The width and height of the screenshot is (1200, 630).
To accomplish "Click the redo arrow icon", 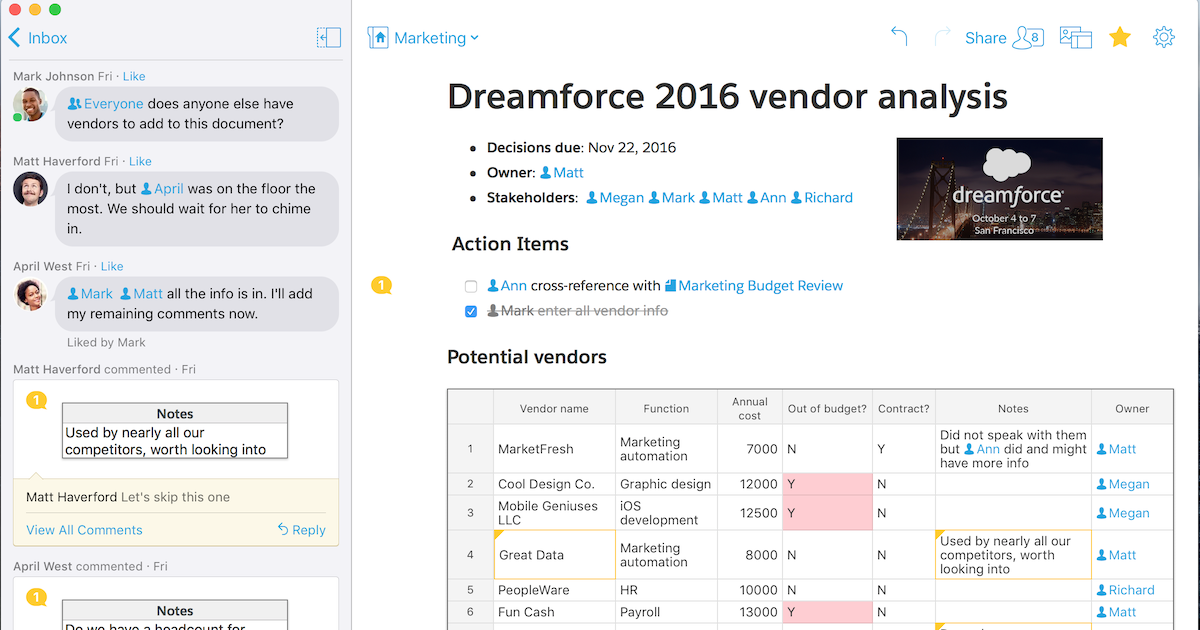I will [x=941, y=38].
